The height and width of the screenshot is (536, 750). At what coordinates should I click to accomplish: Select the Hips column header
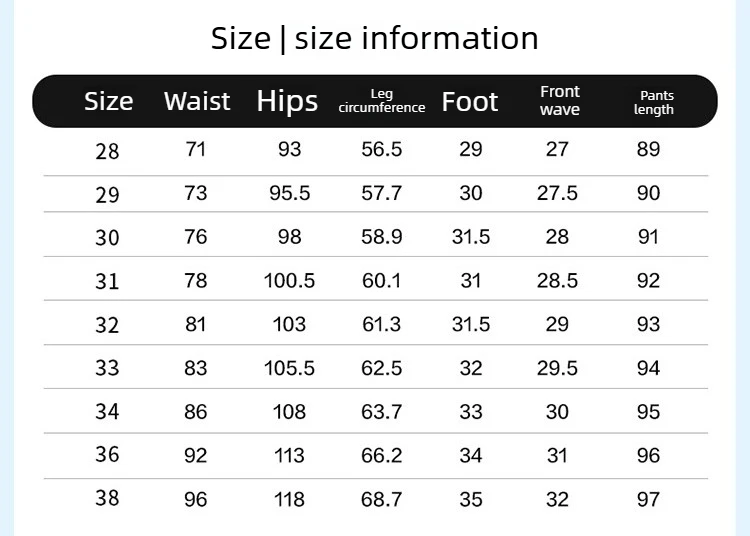point(287,101)
